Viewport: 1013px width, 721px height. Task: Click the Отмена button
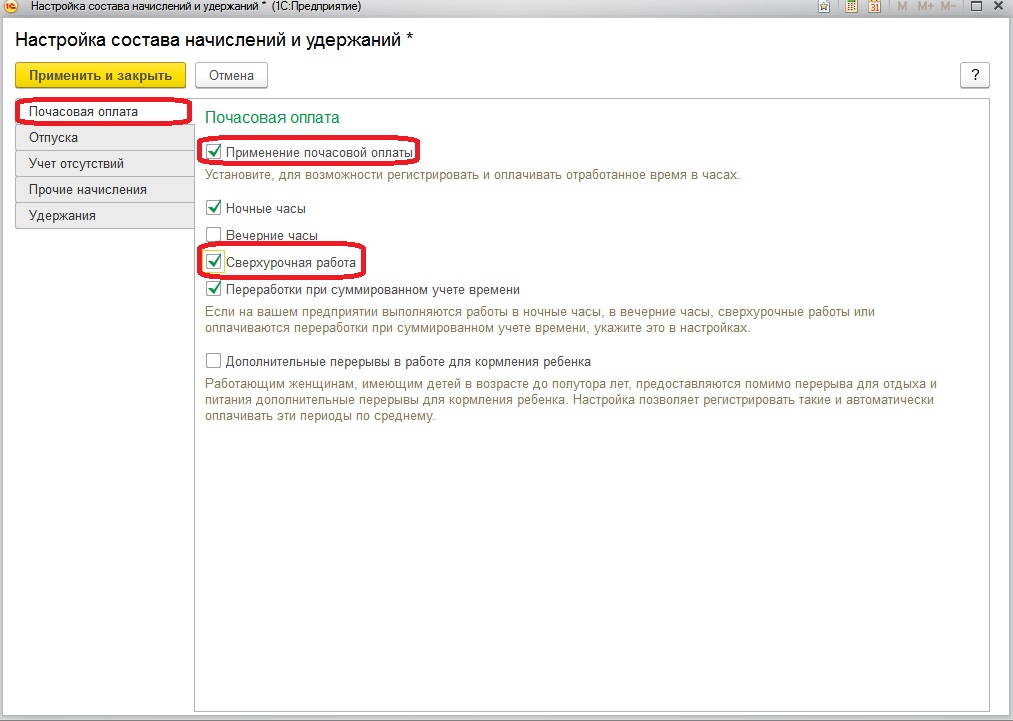pyautogui.click(x=231, y=75)
